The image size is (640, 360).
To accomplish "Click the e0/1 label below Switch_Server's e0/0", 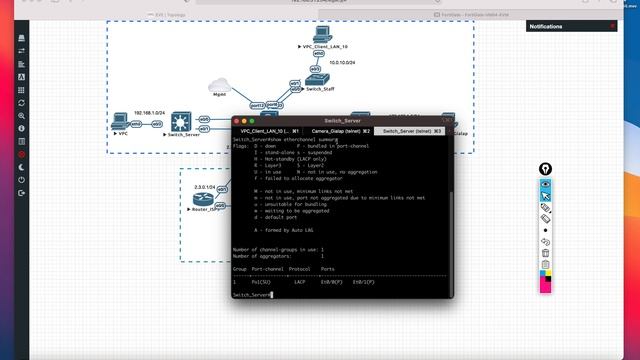I will [x=204, y=129].
